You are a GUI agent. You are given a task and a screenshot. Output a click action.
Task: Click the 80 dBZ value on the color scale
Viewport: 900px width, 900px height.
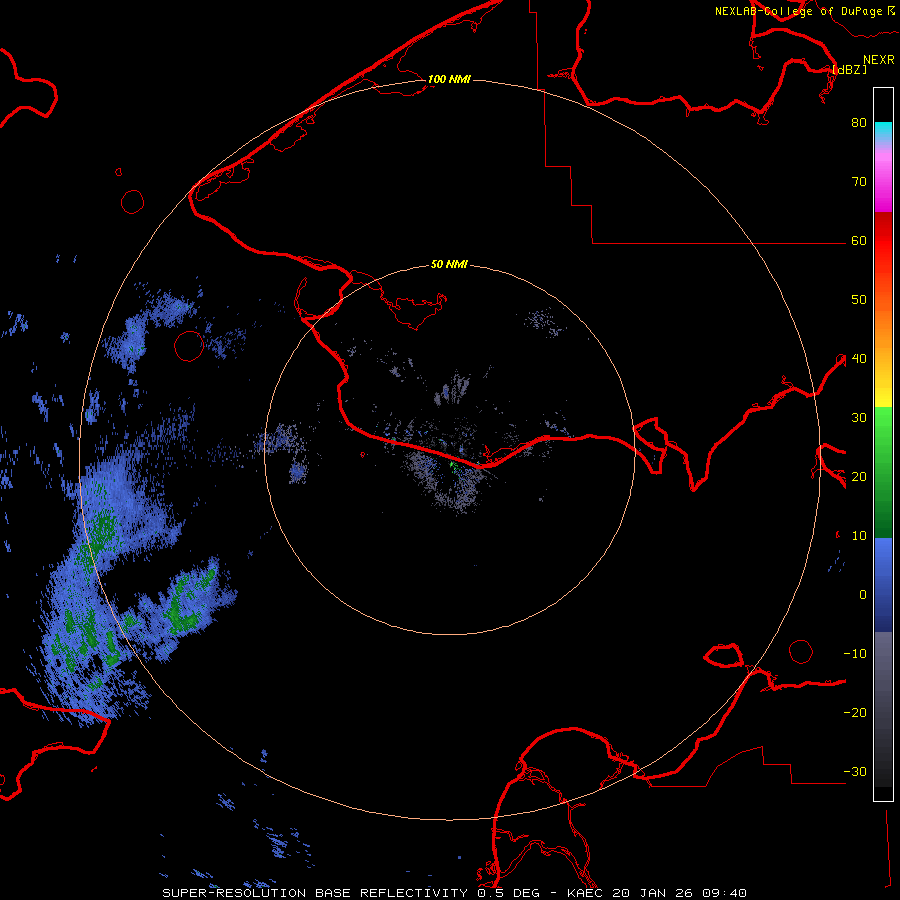point(859,123)
